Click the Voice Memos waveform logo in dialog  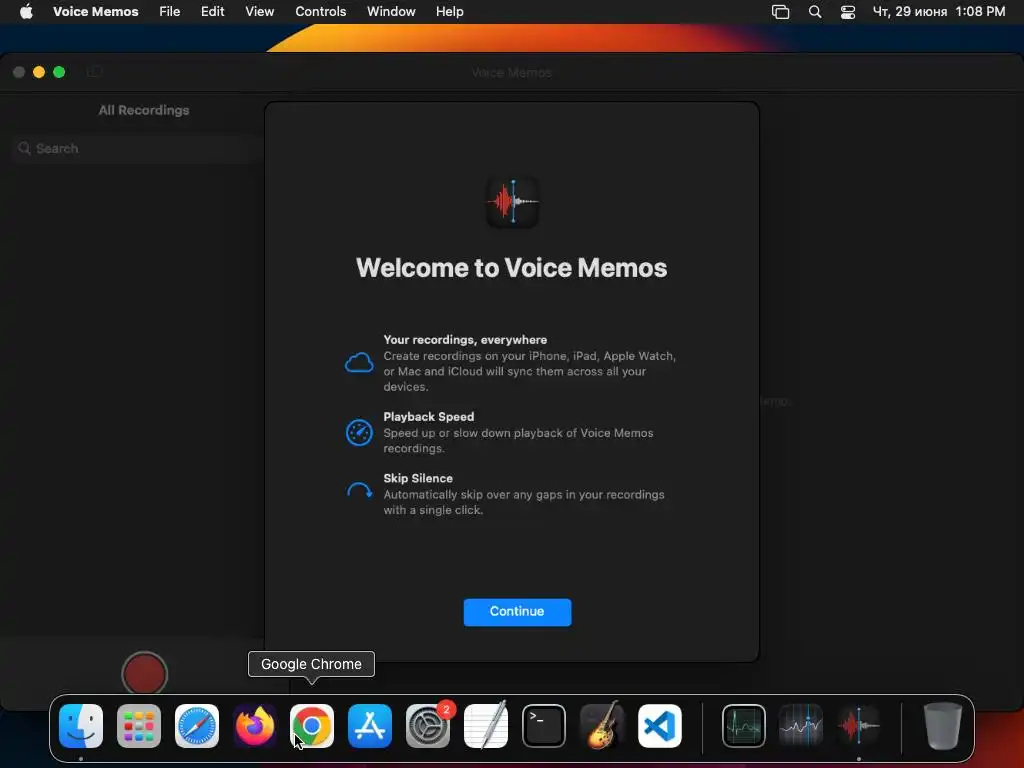513,202
